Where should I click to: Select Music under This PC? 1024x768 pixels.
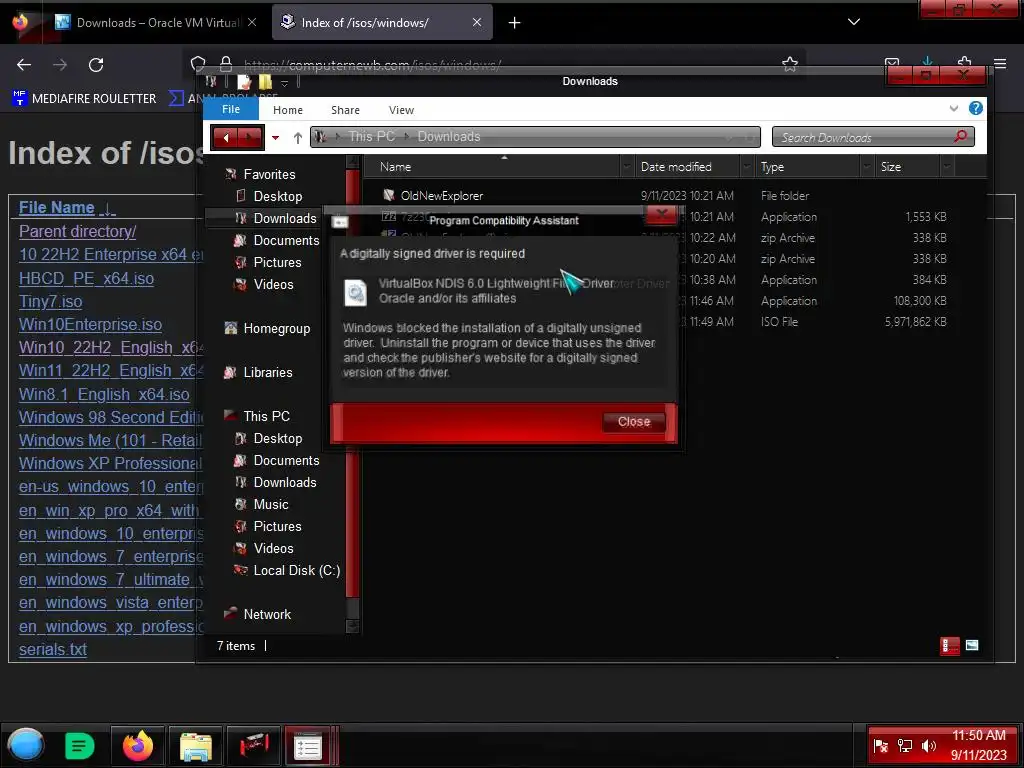coord(270,504)
